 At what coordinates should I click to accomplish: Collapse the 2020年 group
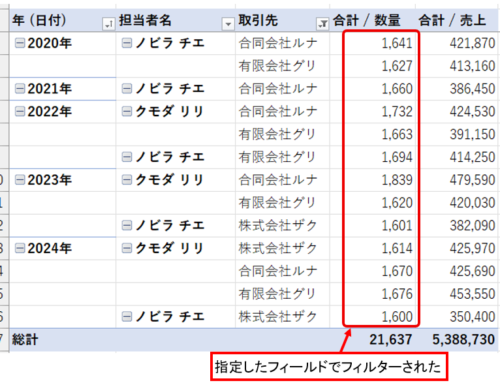pos(20,43)
